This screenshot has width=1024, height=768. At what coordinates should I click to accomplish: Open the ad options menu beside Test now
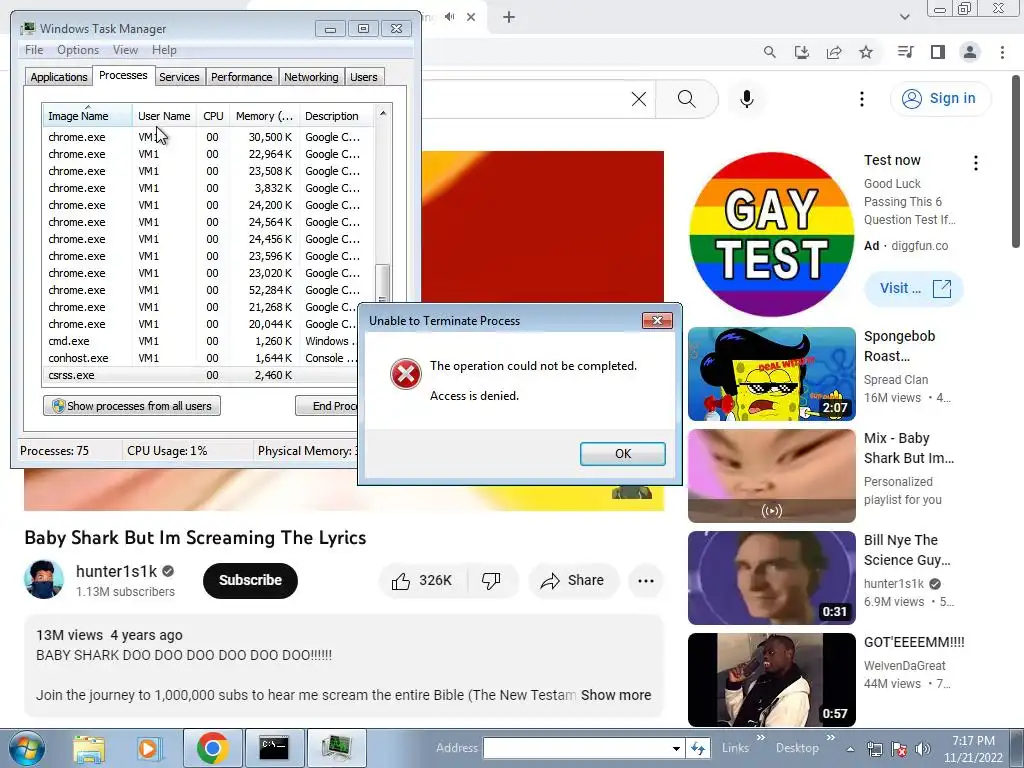pos(976,163)
